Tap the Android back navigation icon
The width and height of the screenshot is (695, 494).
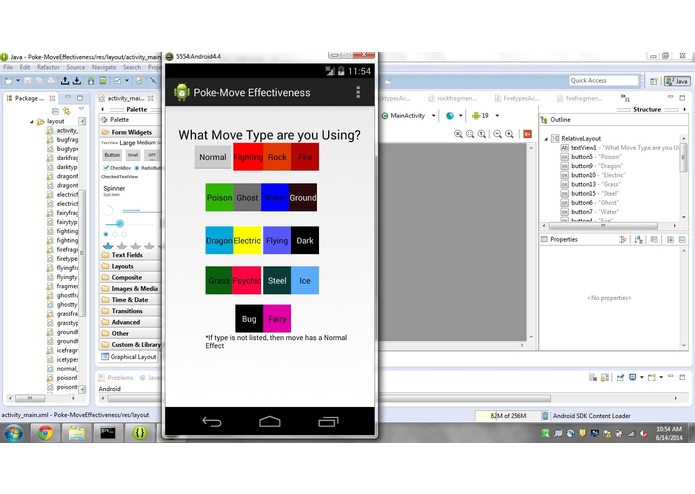pyautogui.click(x=212, y=422)
